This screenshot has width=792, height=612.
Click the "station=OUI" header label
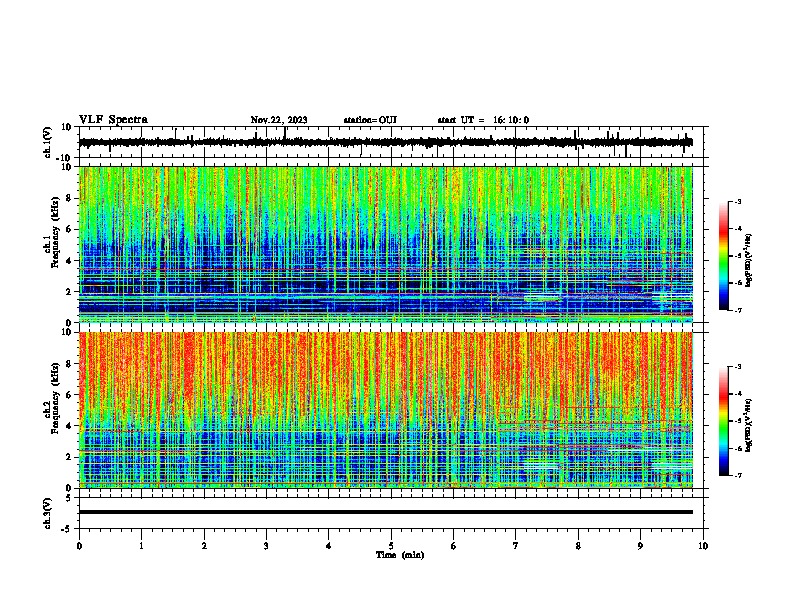point(370,120)
